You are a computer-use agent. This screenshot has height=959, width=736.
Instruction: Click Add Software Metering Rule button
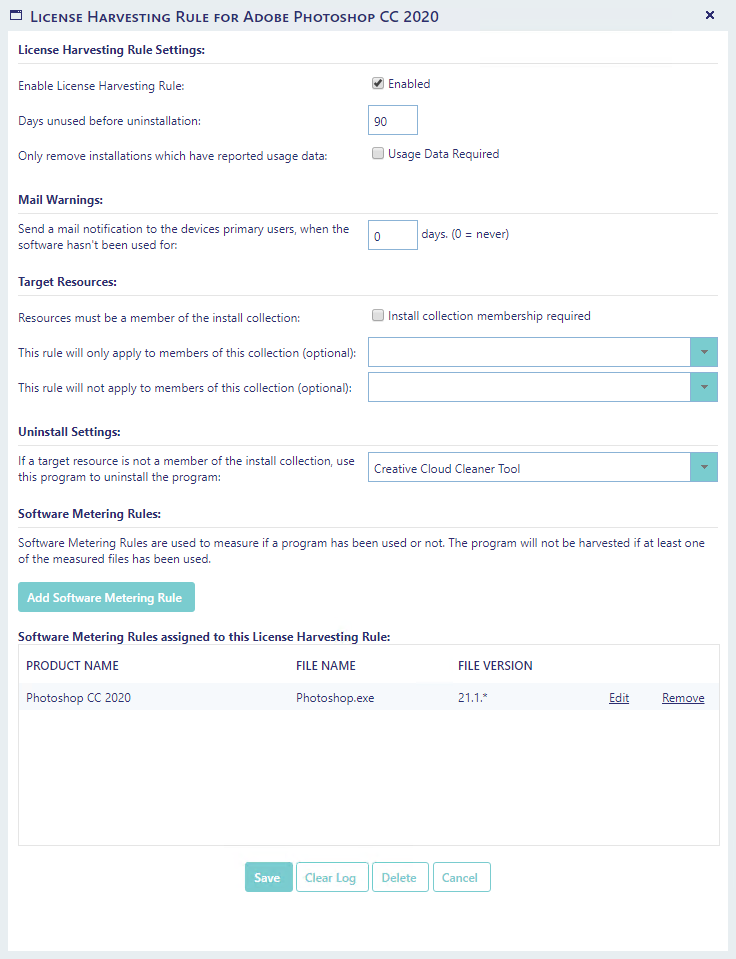pyautogui.click(x=106, y=597)
